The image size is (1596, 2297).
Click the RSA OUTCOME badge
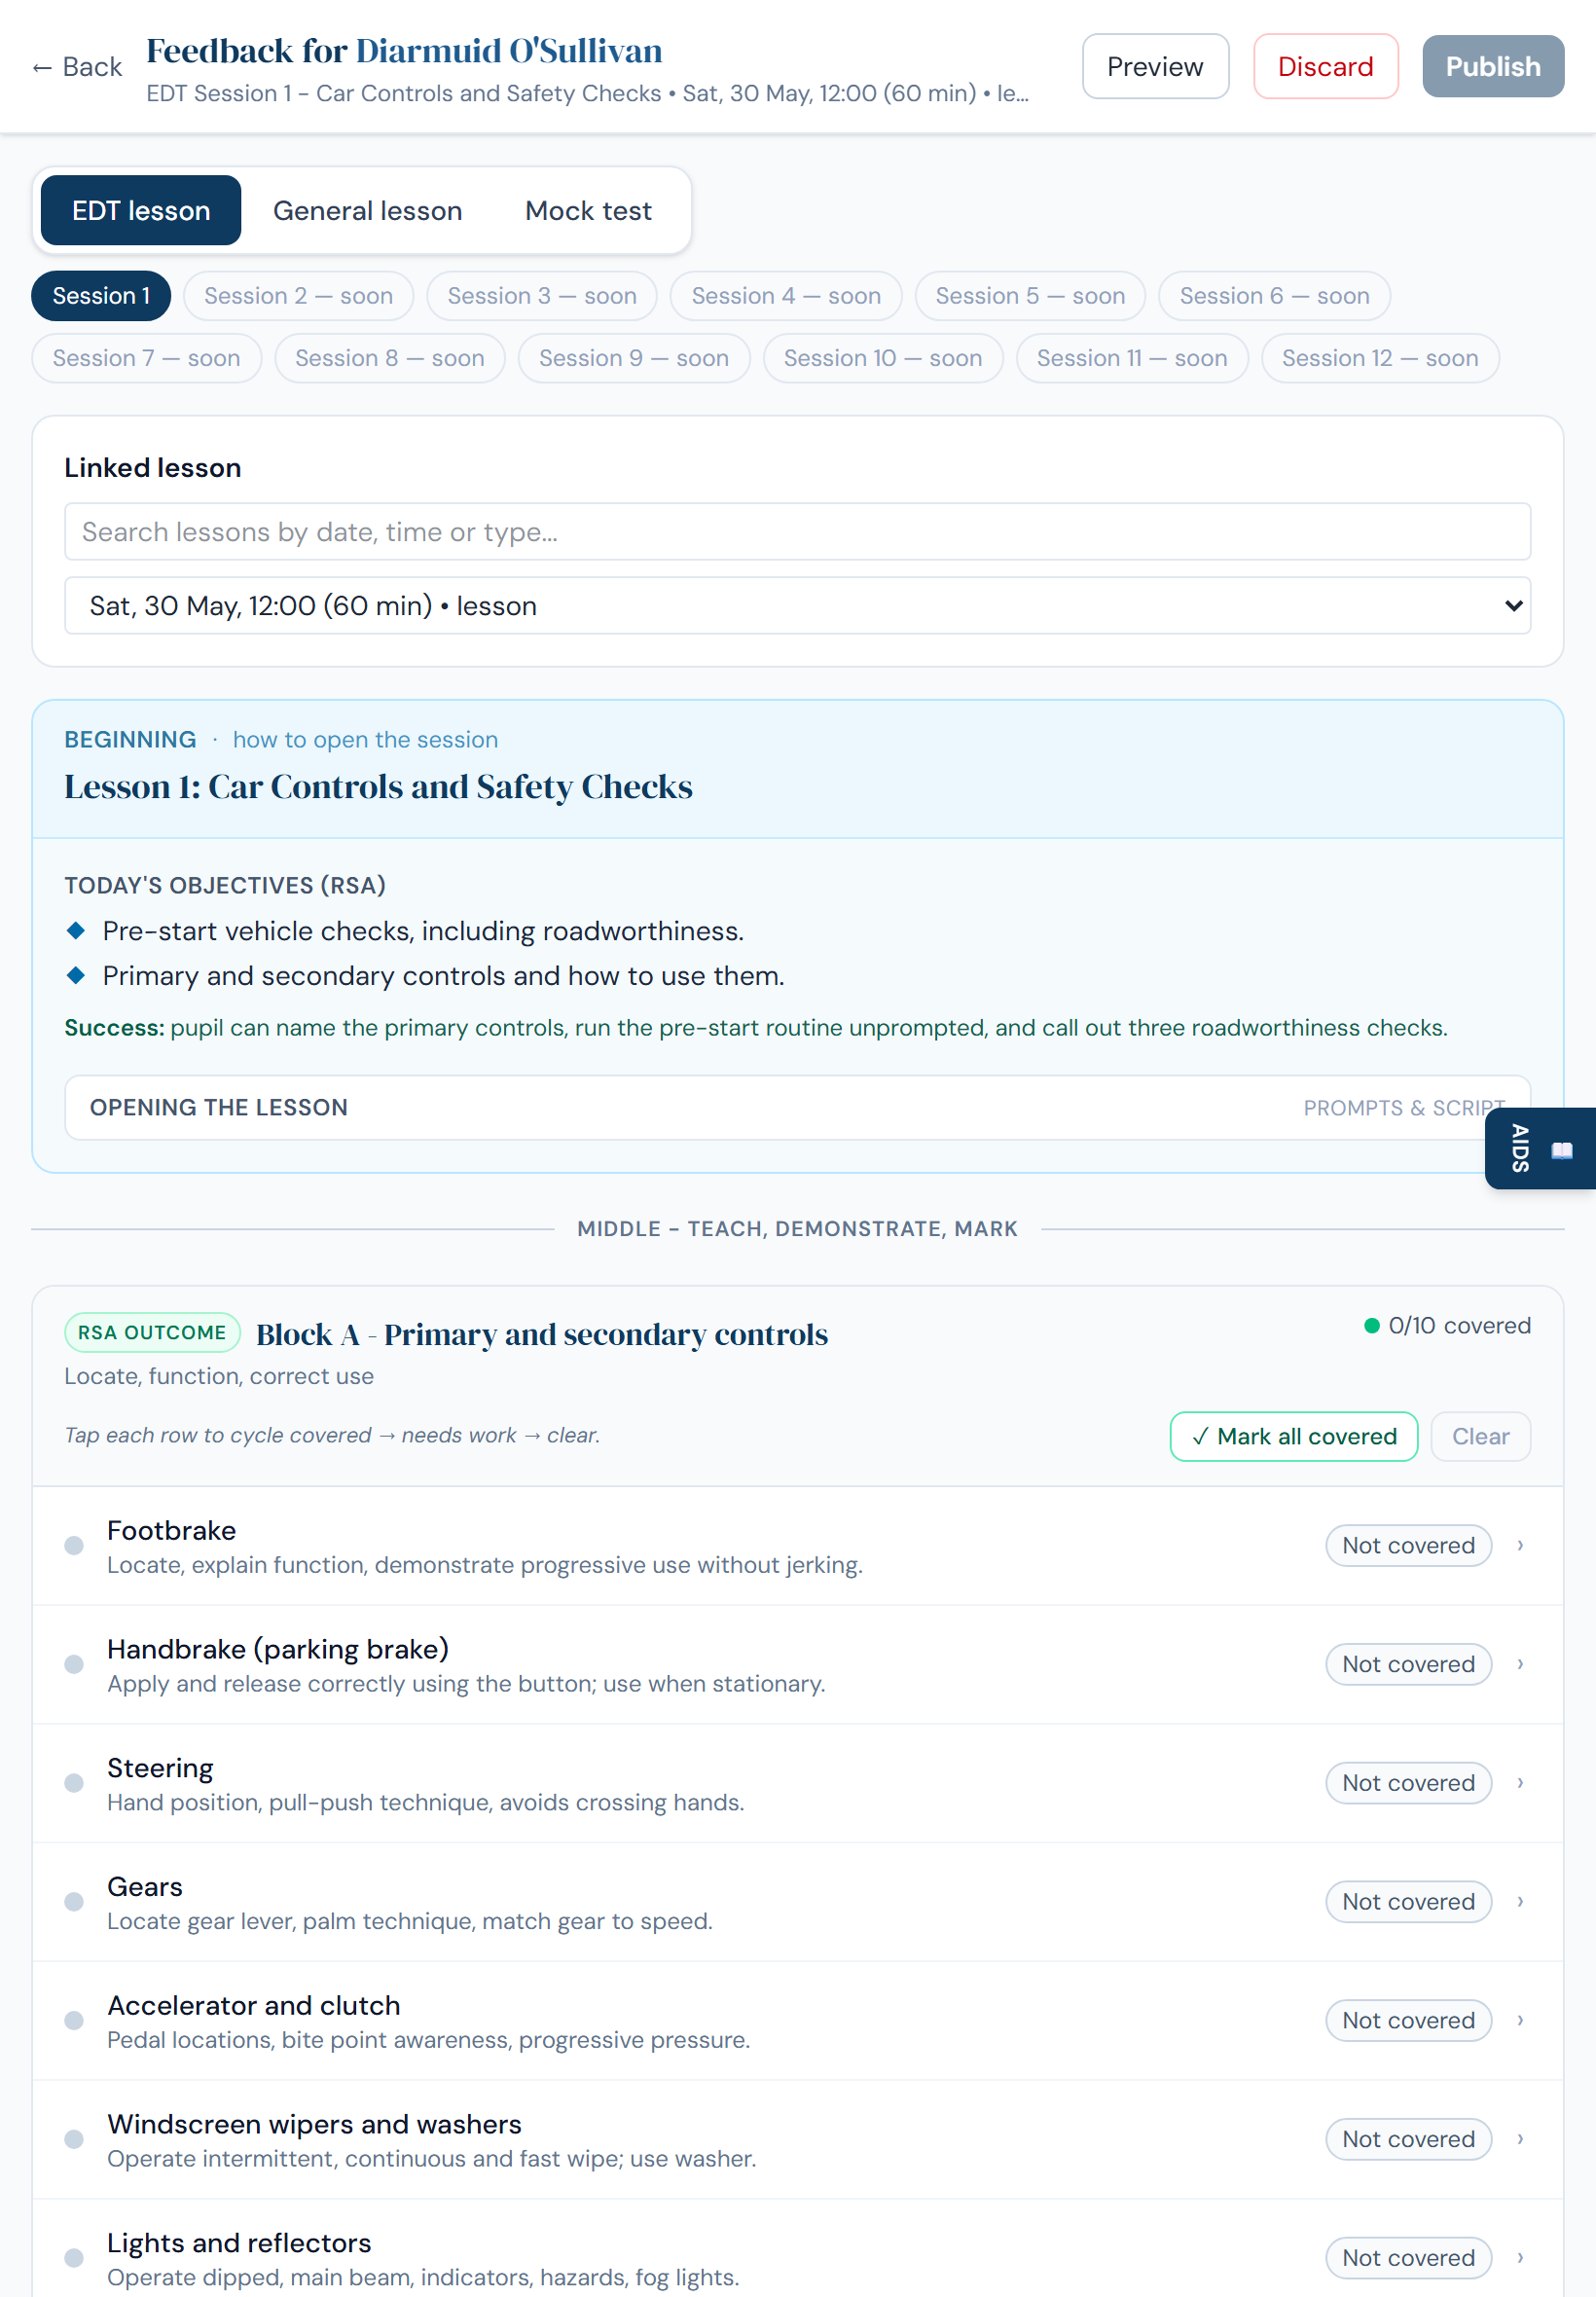pos(152,1333)
